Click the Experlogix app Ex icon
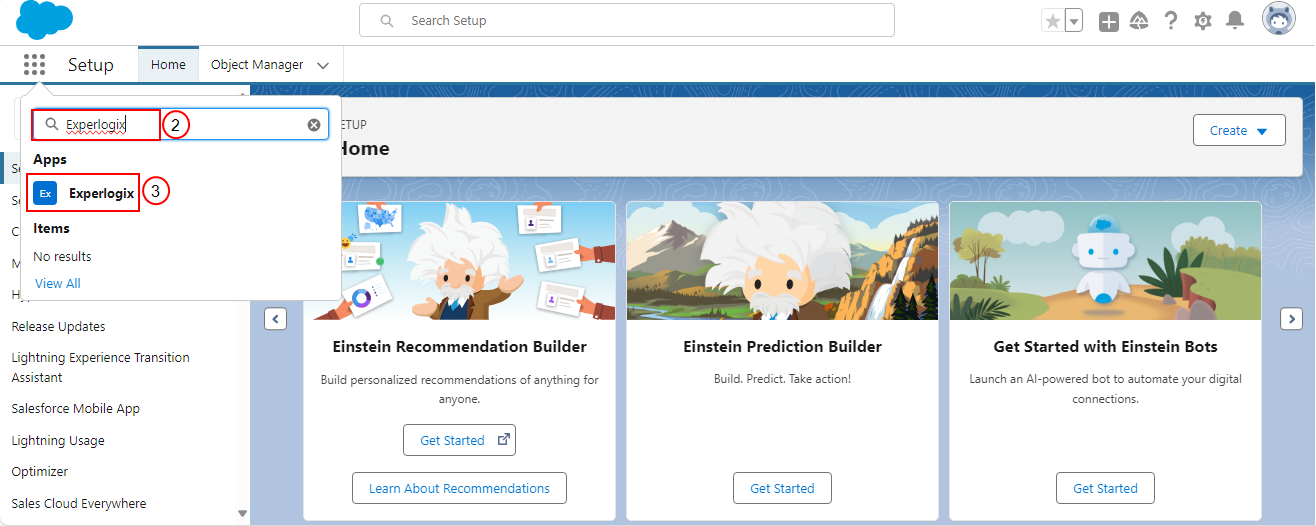The image size is (1316, 526). tap(45, 193)
